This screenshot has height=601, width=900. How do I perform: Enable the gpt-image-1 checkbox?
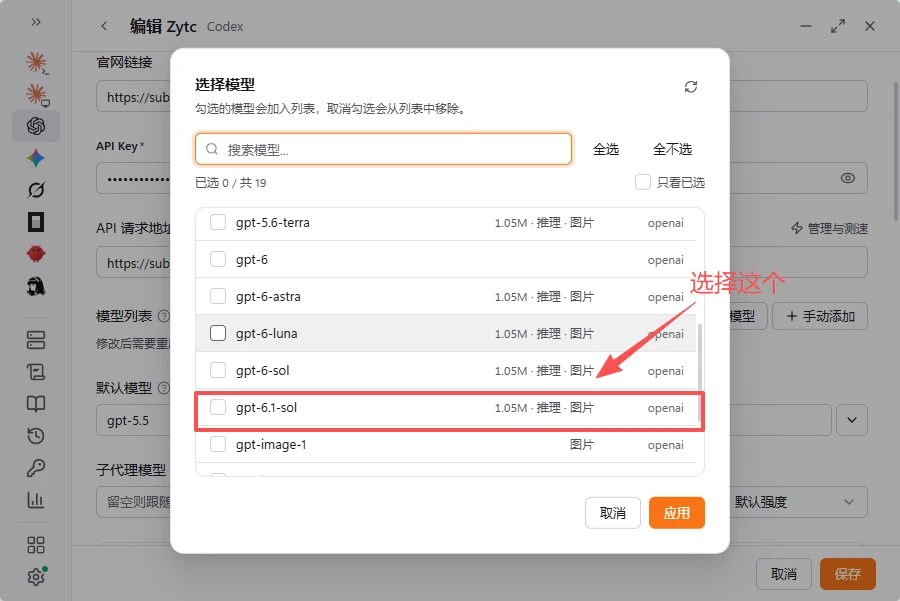[218, 444]
